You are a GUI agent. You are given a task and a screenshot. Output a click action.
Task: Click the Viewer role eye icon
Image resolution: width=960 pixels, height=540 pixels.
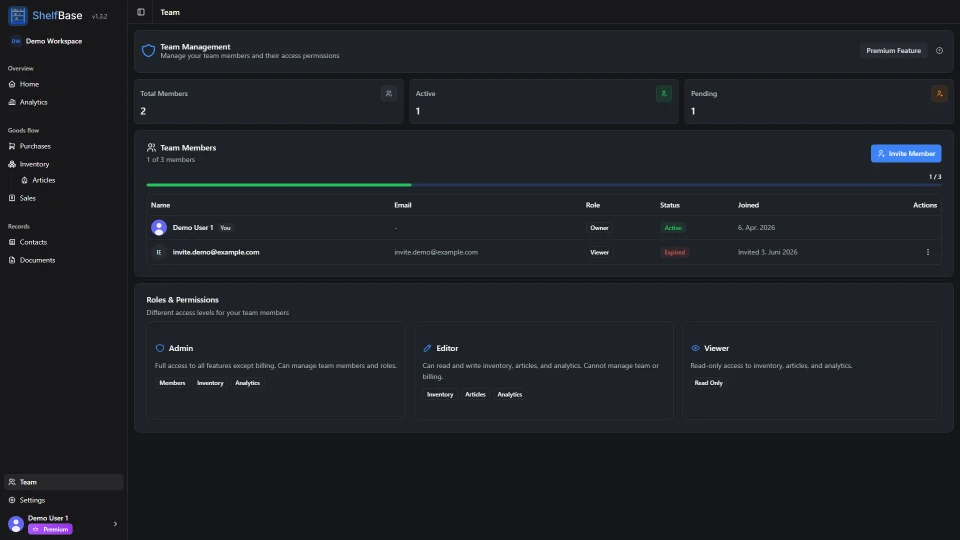pos(696,348)
